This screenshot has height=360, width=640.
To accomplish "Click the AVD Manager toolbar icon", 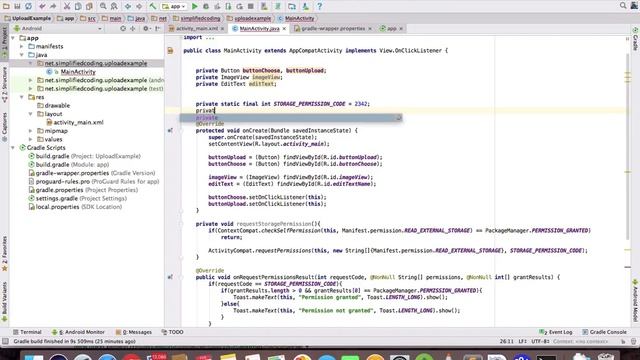I will coord(264,6).
